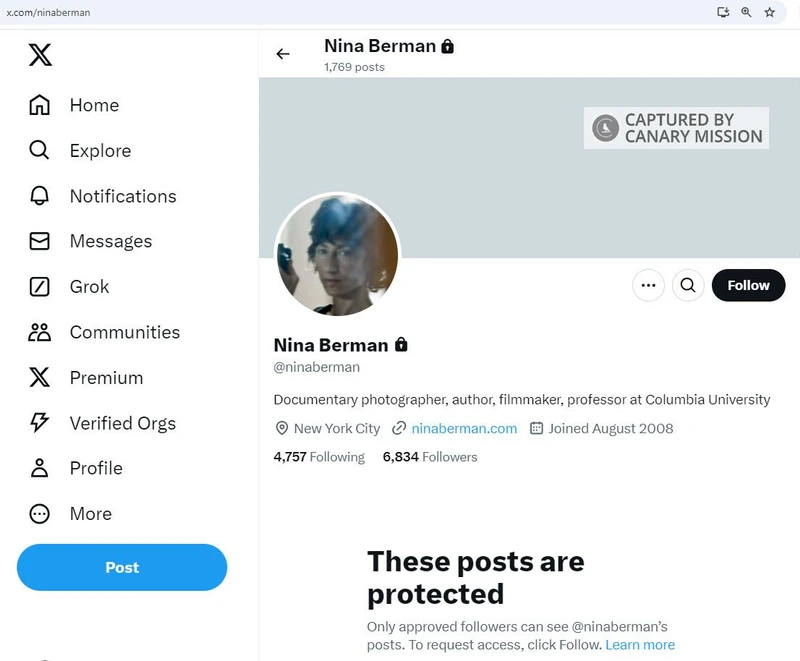The width and height of the screenshot is (800, 661).
Task: Click the Post button
Action: coord(122,567)
